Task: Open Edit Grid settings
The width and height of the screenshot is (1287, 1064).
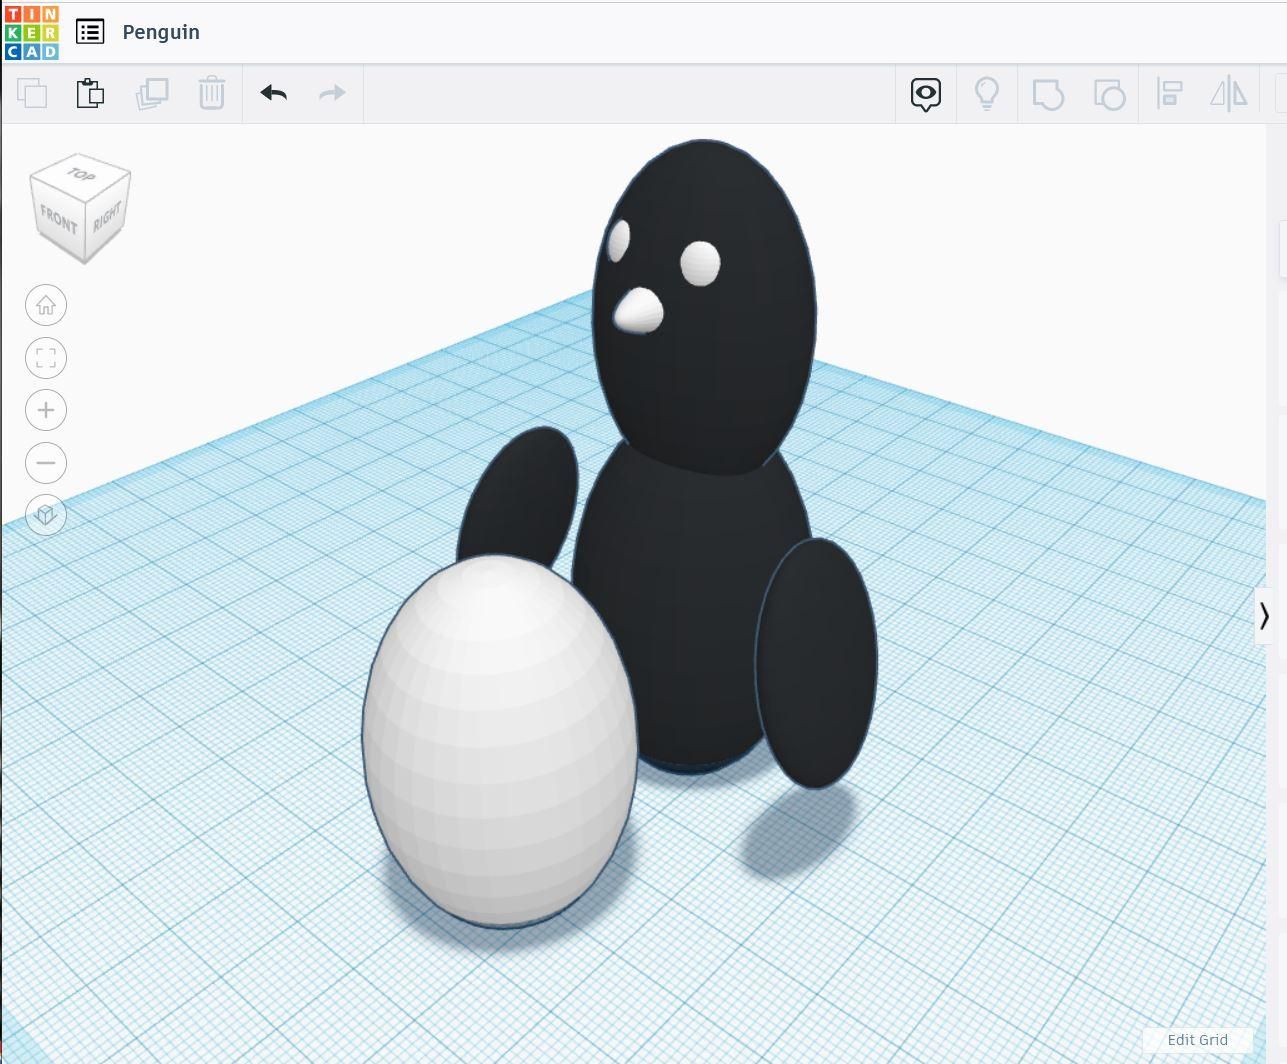Action: point(1197,1040)
